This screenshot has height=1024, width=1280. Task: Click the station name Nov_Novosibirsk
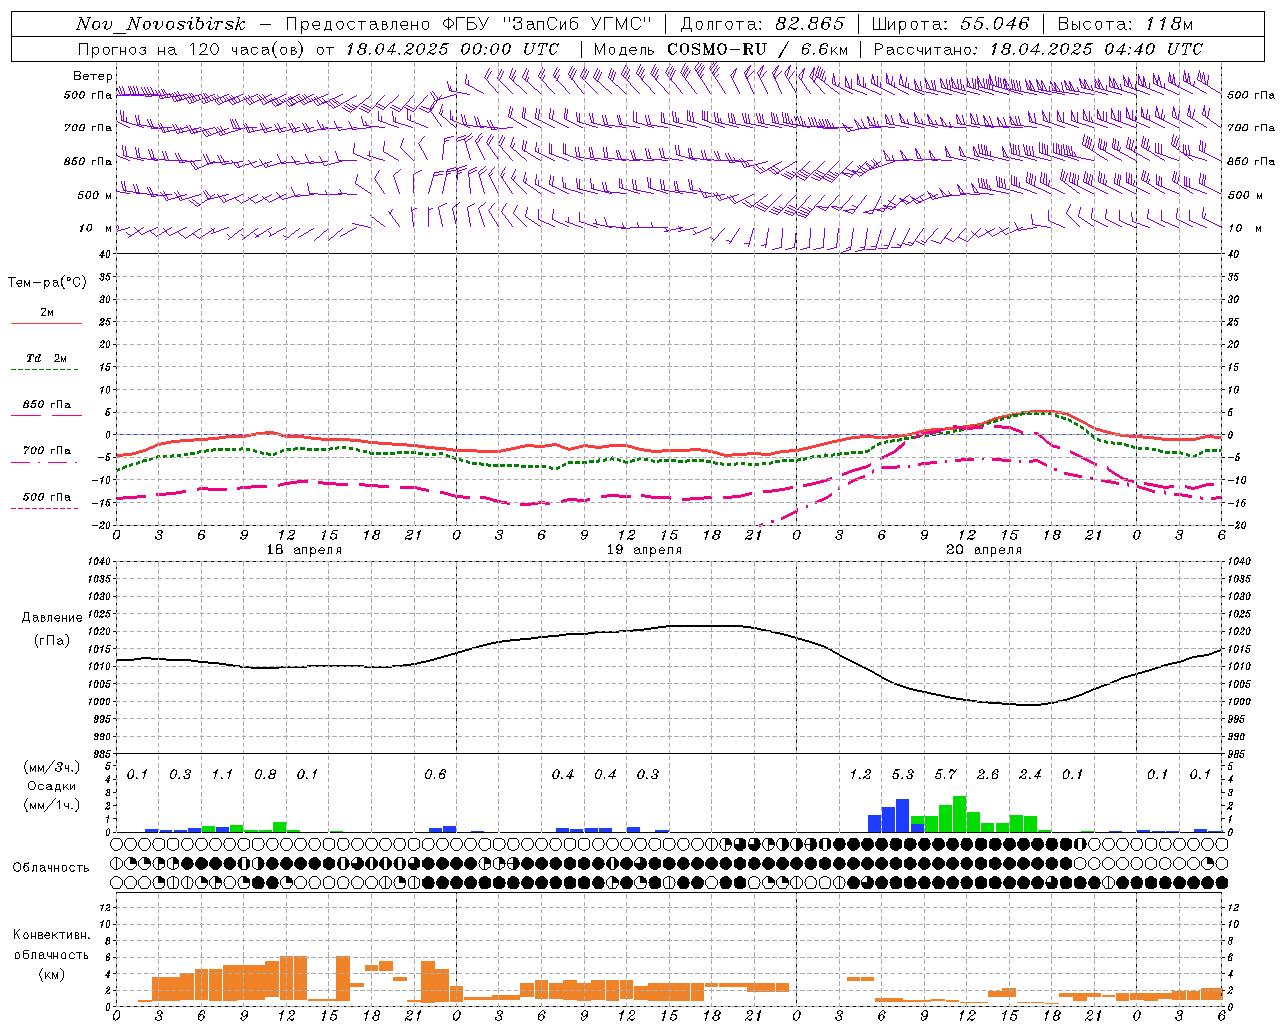click(161, 24)
